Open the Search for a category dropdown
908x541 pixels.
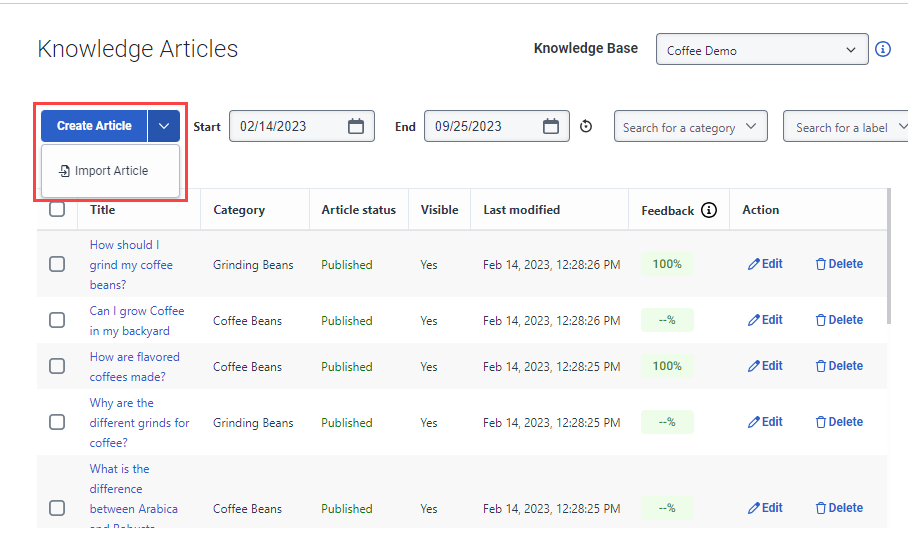(690, 126)
